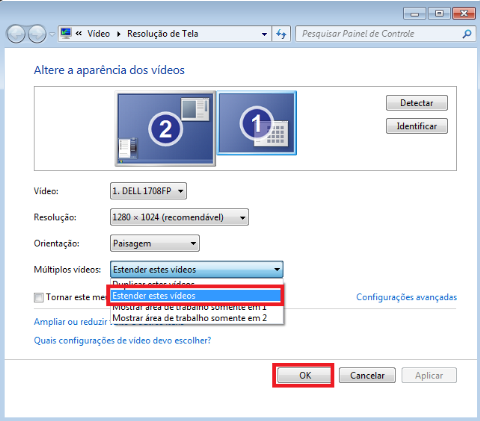Image resolution: width=480 pixels, height=421 pixels.
Task: Click the Forward navigation arrow
Action: click(x=37, y=34)
